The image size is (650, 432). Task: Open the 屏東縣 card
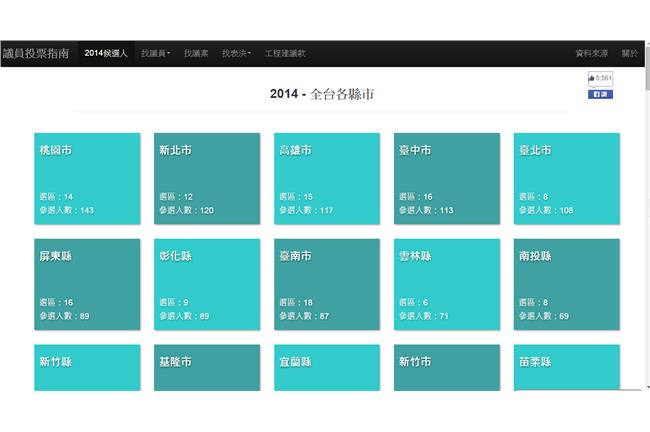[x=87, y=284]
